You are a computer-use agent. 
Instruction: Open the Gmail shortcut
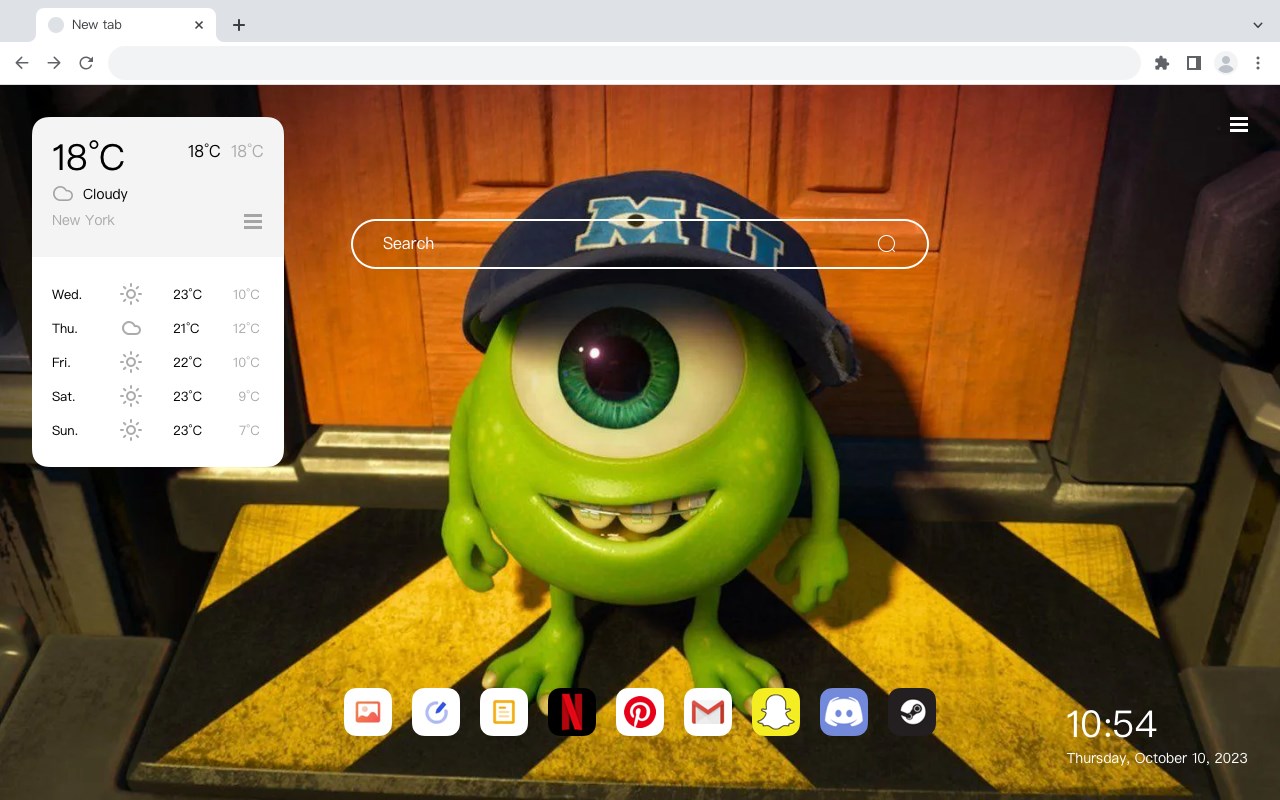pyautogui.click(x=708, y=712)
